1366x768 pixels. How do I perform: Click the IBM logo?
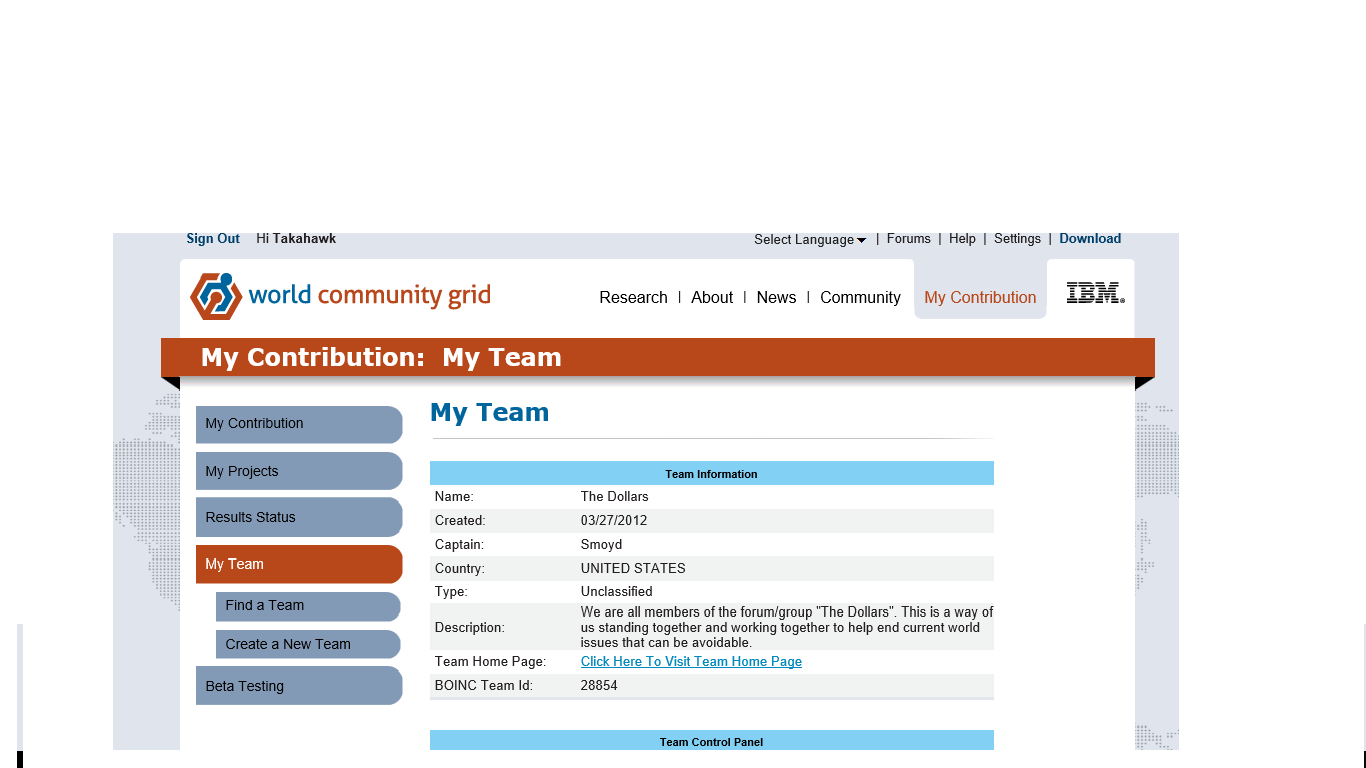pos(1095,293)
